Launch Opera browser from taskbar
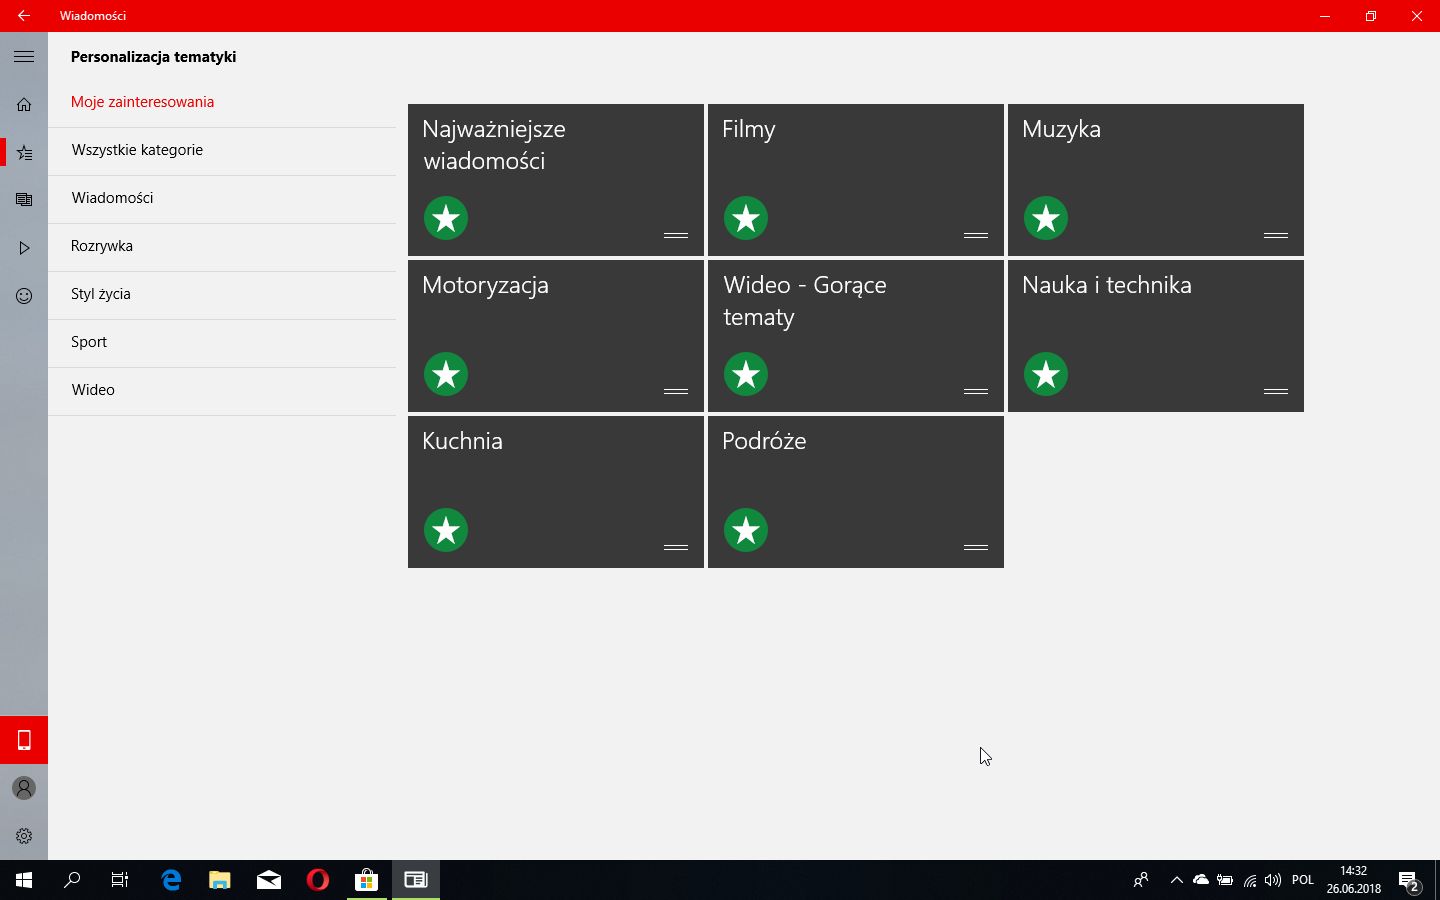The width and height of the screenshot is (1440, 900). point(318,880)
